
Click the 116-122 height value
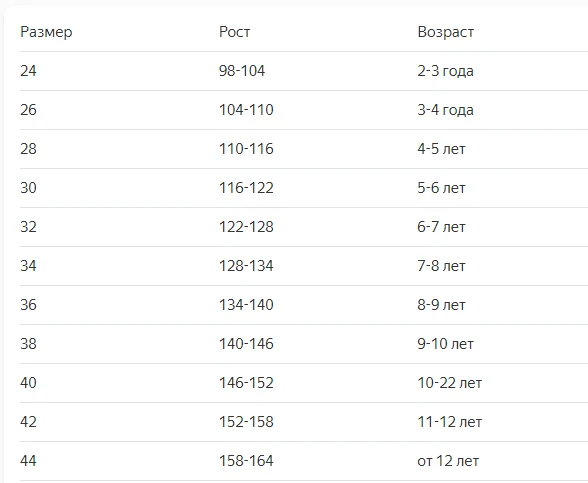[x=246, y=188]
